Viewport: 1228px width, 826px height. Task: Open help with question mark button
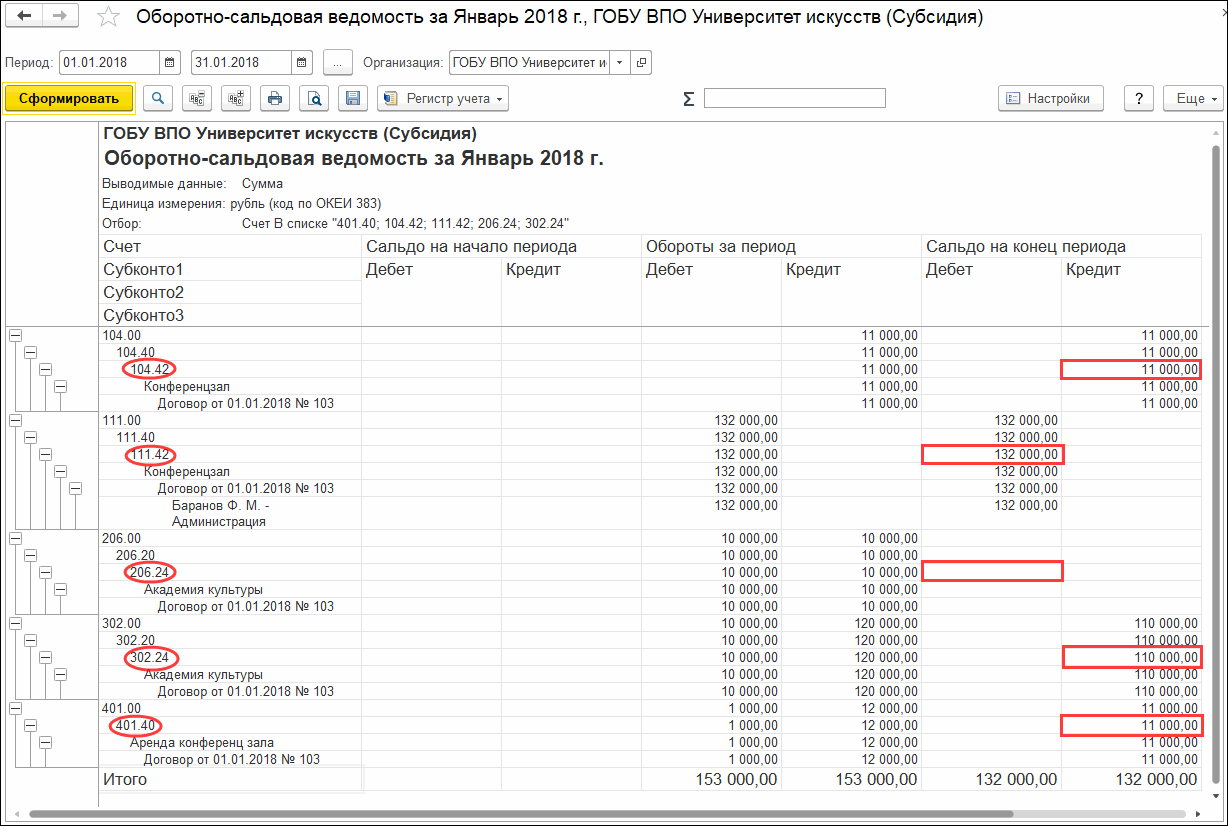[x=1139, y=98]
